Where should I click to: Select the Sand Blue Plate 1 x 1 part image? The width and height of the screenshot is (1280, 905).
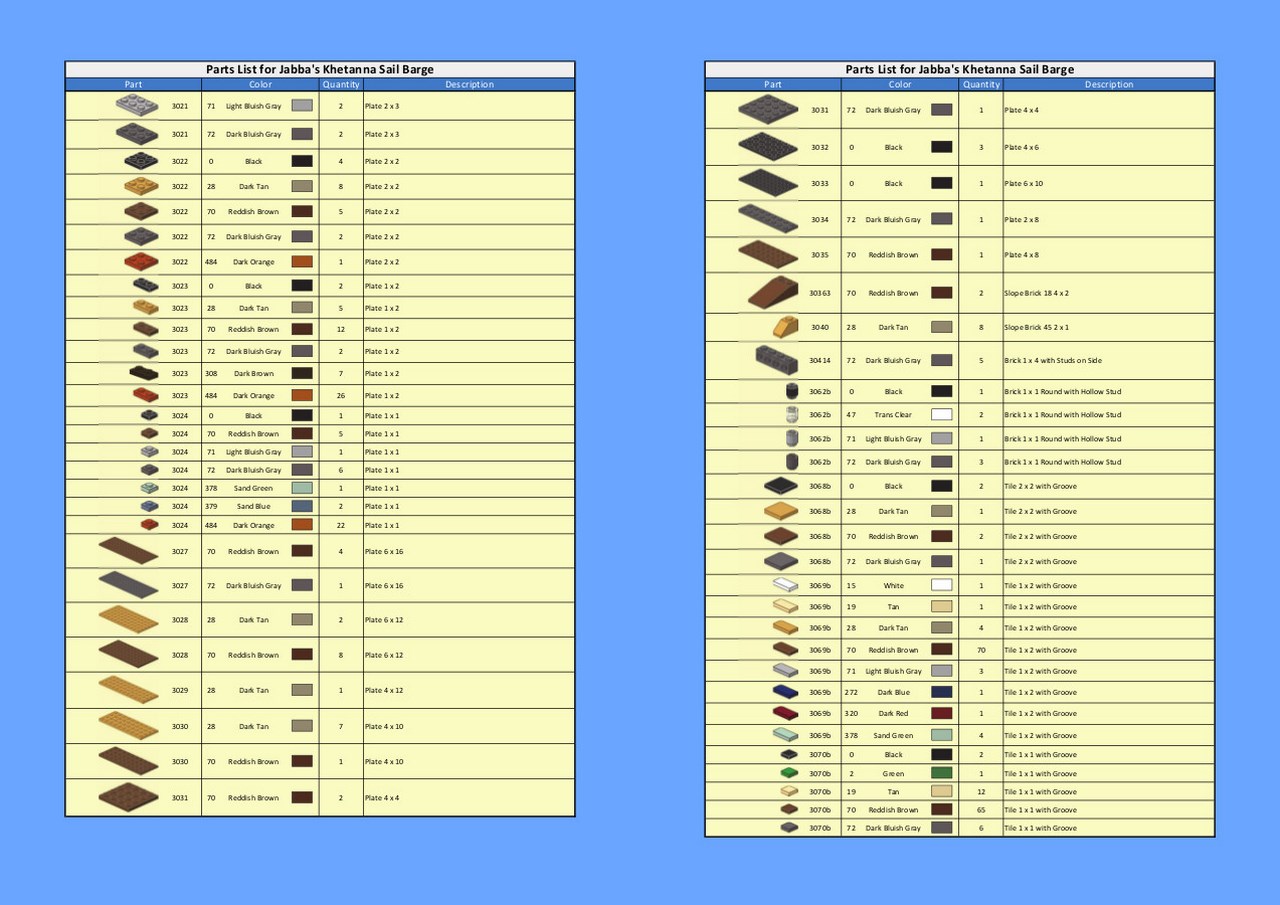150,506
